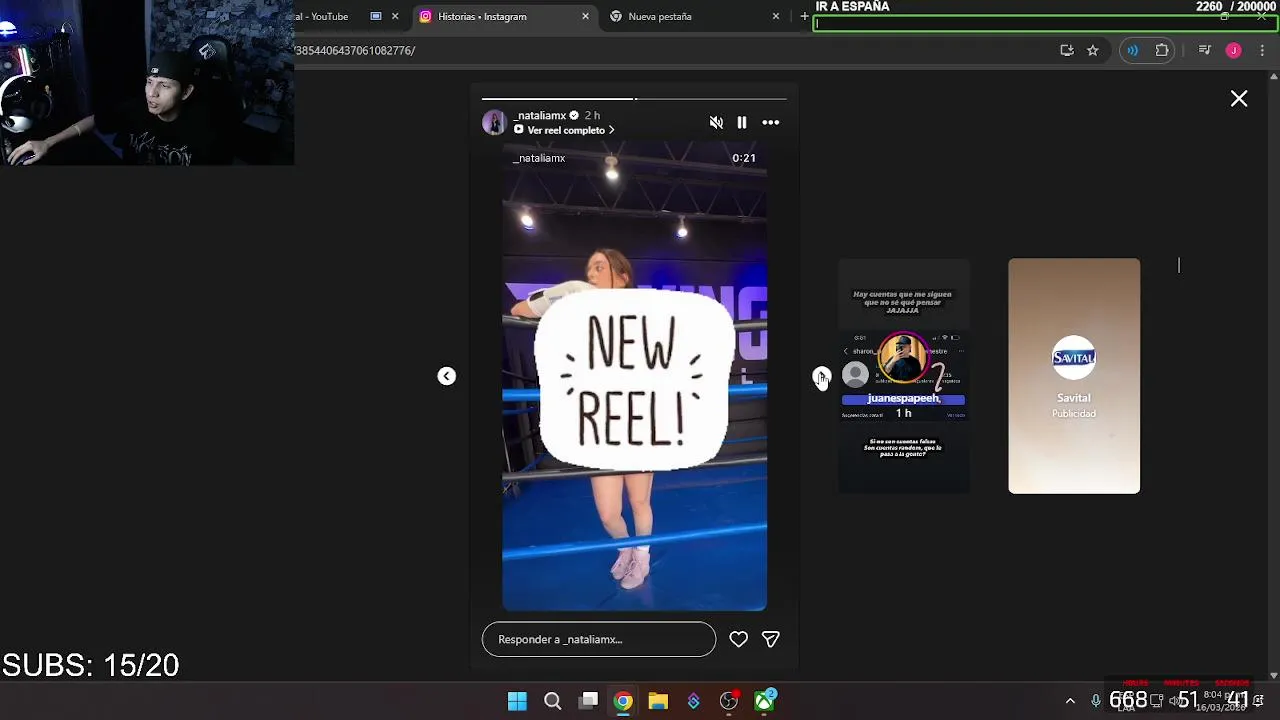Open a new browser tab with plus
1280x720 pixels.
point(804,16)
